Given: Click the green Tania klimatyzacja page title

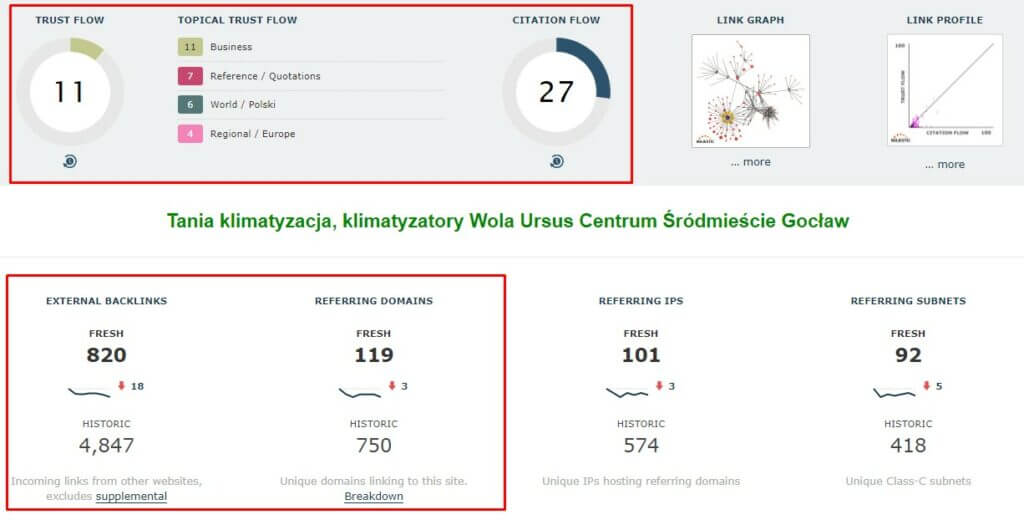Looking at the screenshot, I should click(508, 220).
